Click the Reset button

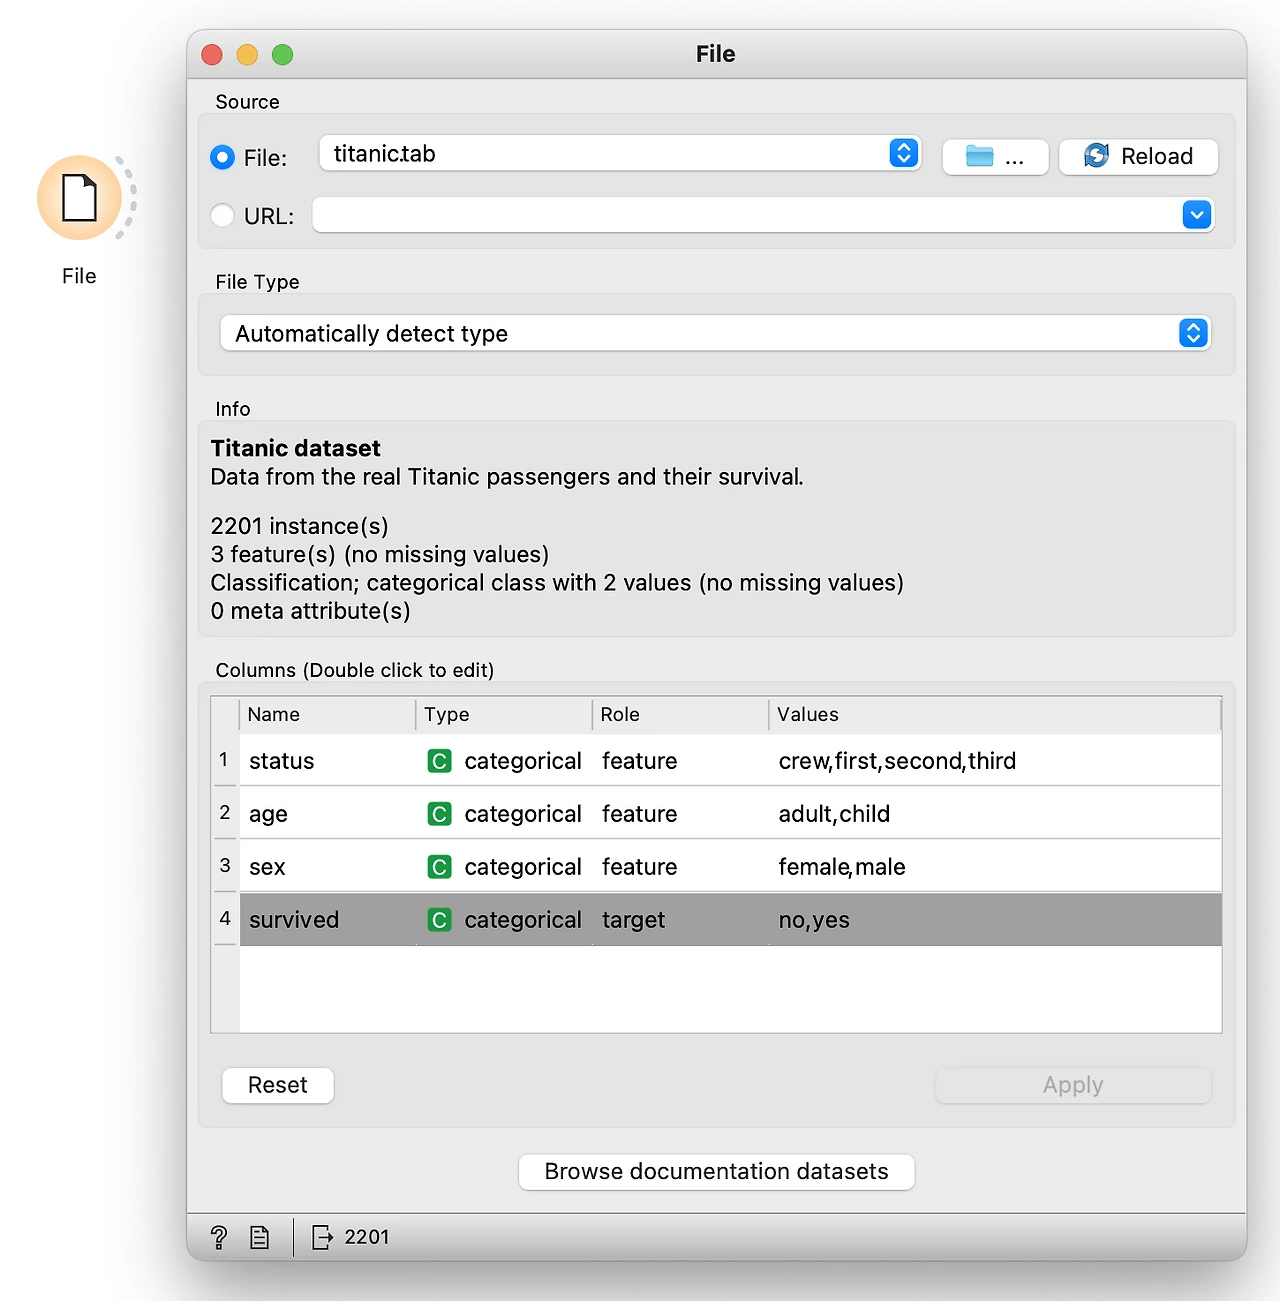(278, 1085)
